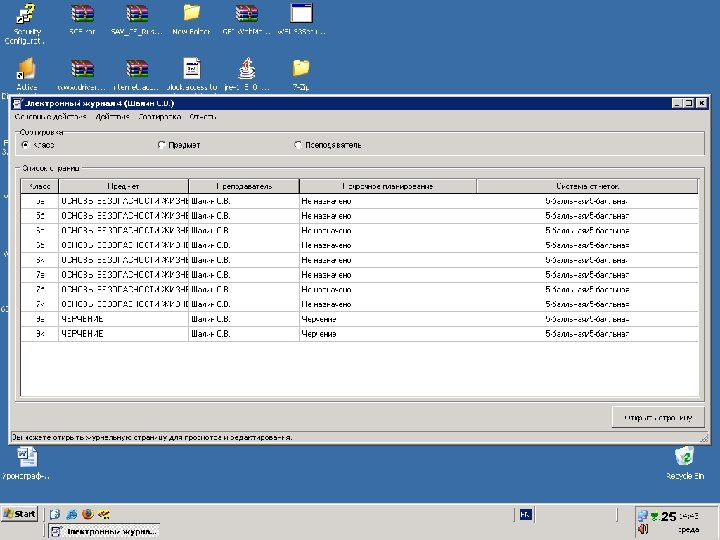Click the Преподаватель column header
720x540 pixels.
[x=244, y=186]
